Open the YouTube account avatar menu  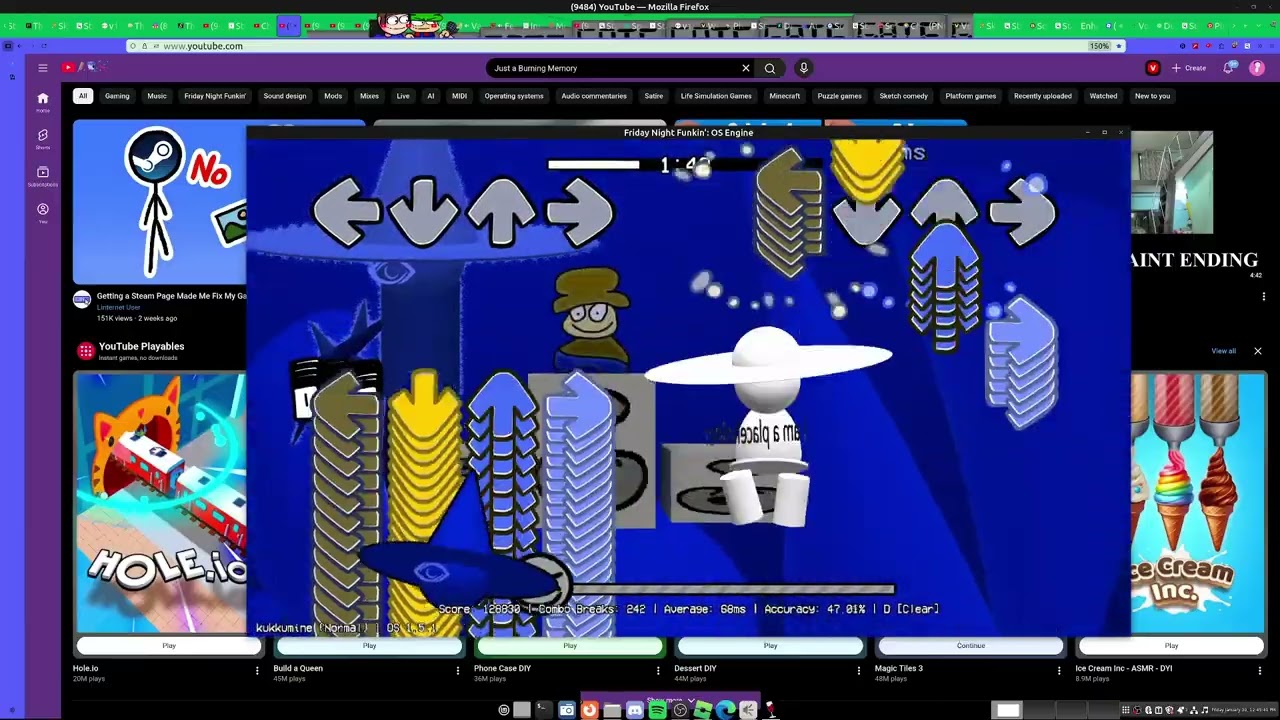tap(1257, 68)
